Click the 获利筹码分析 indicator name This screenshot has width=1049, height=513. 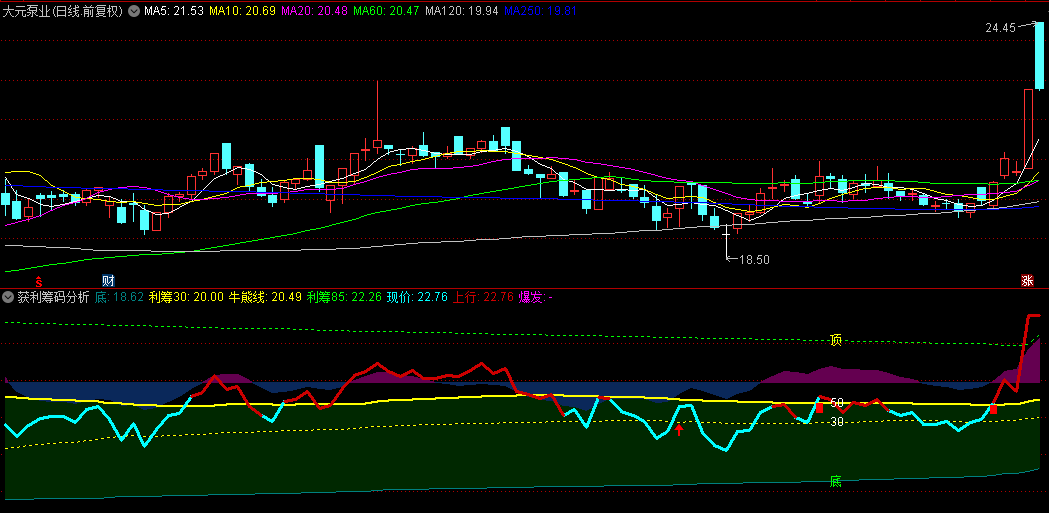[x=53, y=297]
